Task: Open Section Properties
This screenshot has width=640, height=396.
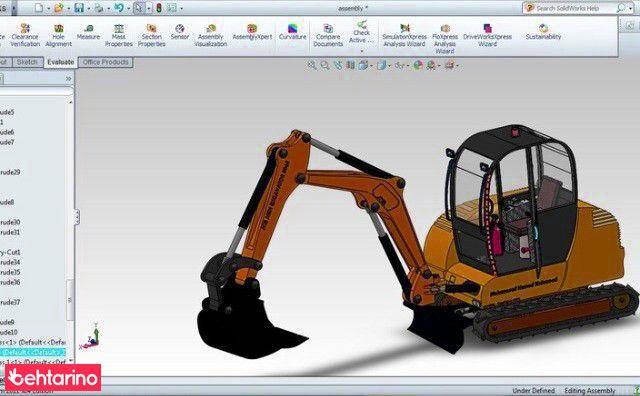Action: [x=151, y=35]
